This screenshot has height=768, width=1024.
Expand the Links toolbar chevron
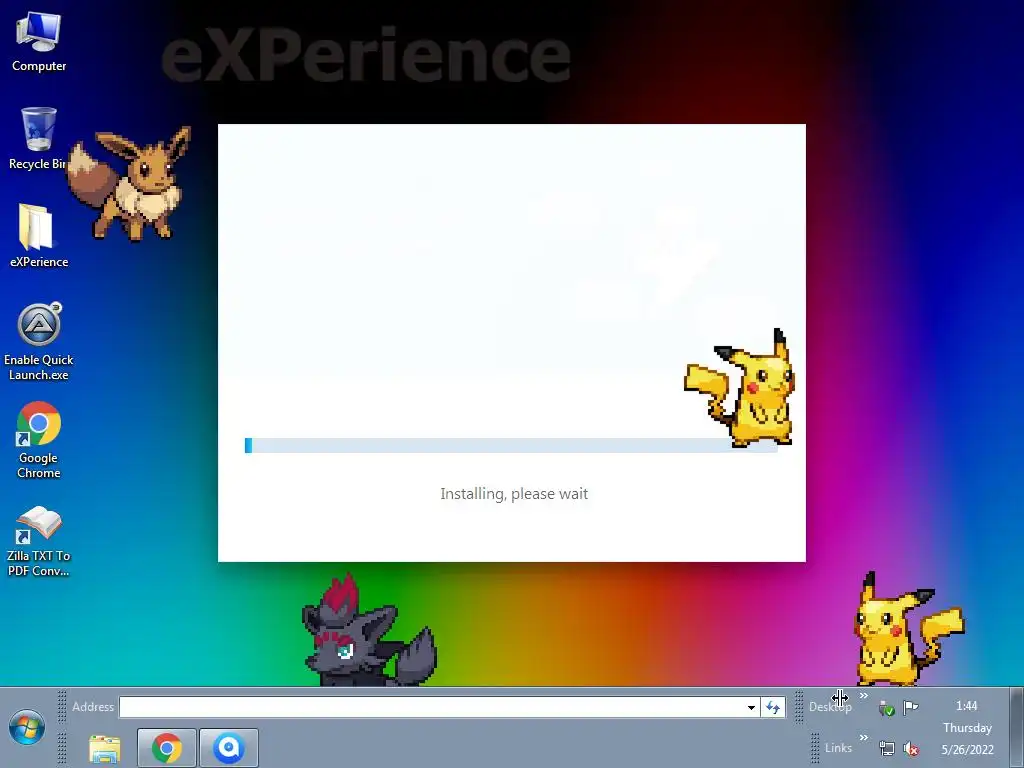(x=863, y=738)
